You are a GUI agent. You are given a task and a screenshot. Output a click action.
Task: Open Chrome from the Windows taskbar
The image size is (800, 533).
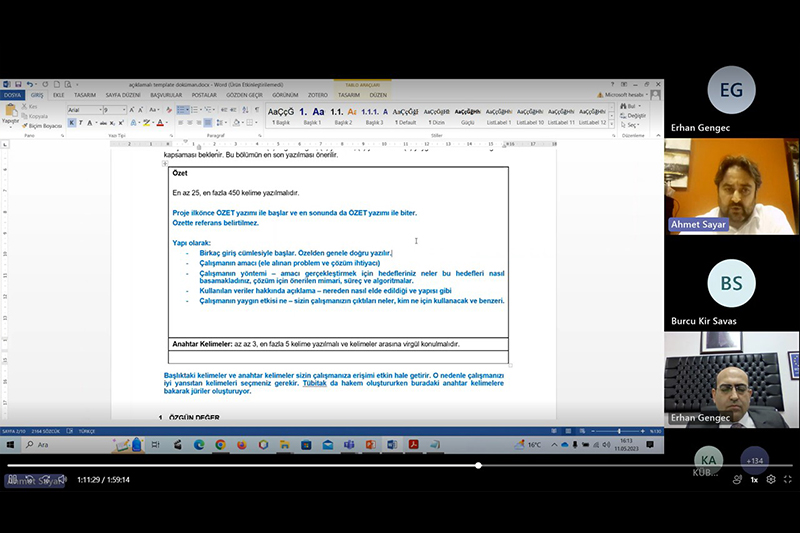[219, 444]
